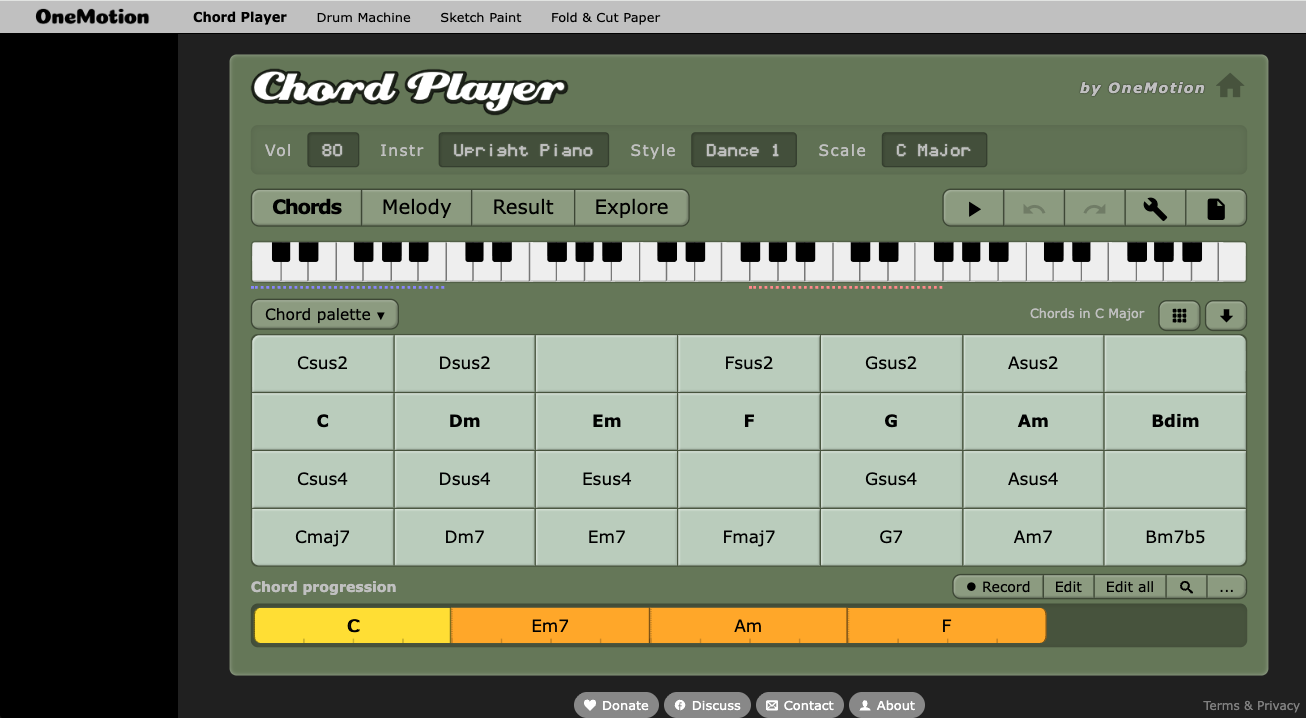This screenshot has height=718, width=1306.
Task: Toggle the Record button
Action: 998,587
